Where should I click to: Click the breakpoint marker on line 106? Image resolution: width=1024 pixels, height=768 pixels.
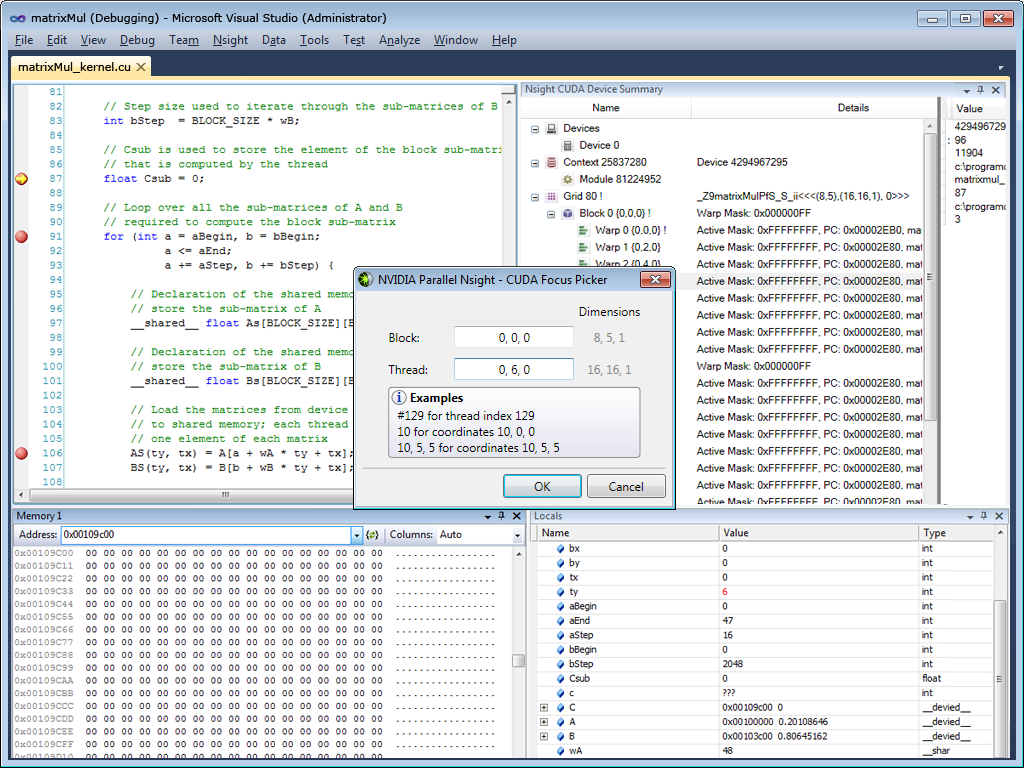click(22, 453)
